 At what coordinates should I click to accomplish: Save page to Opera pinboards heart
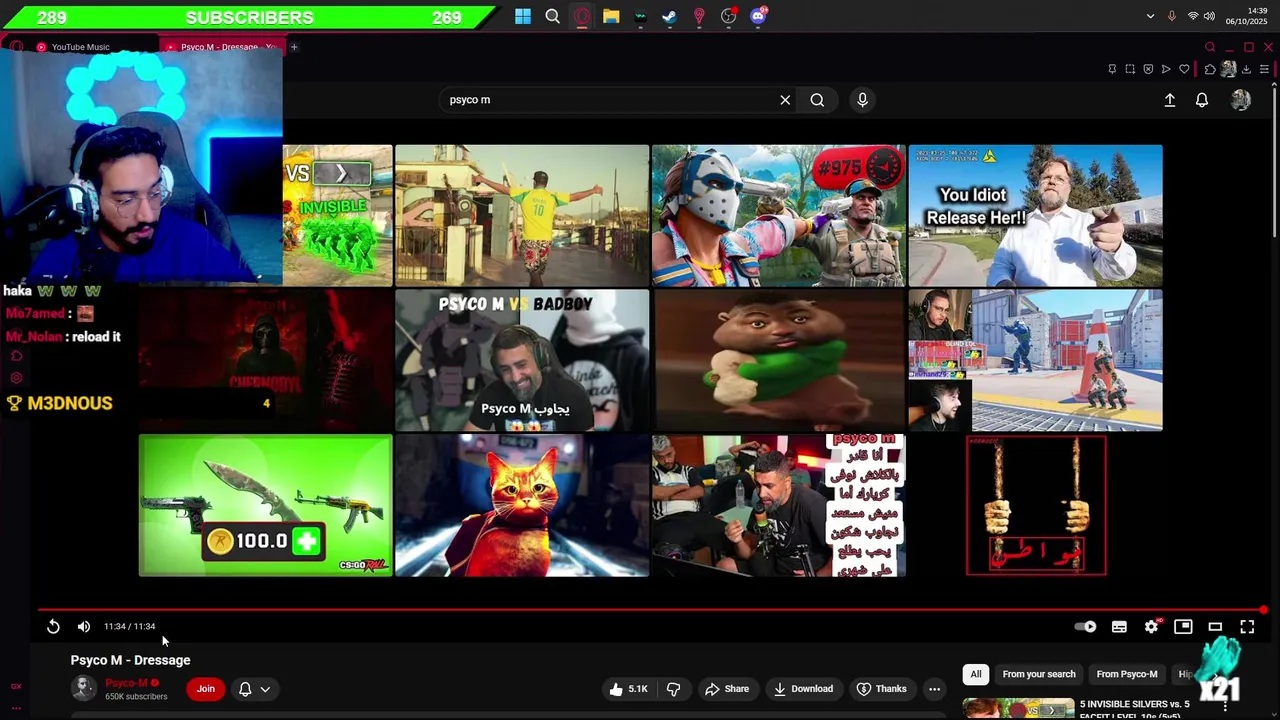tap(1184, 69)
